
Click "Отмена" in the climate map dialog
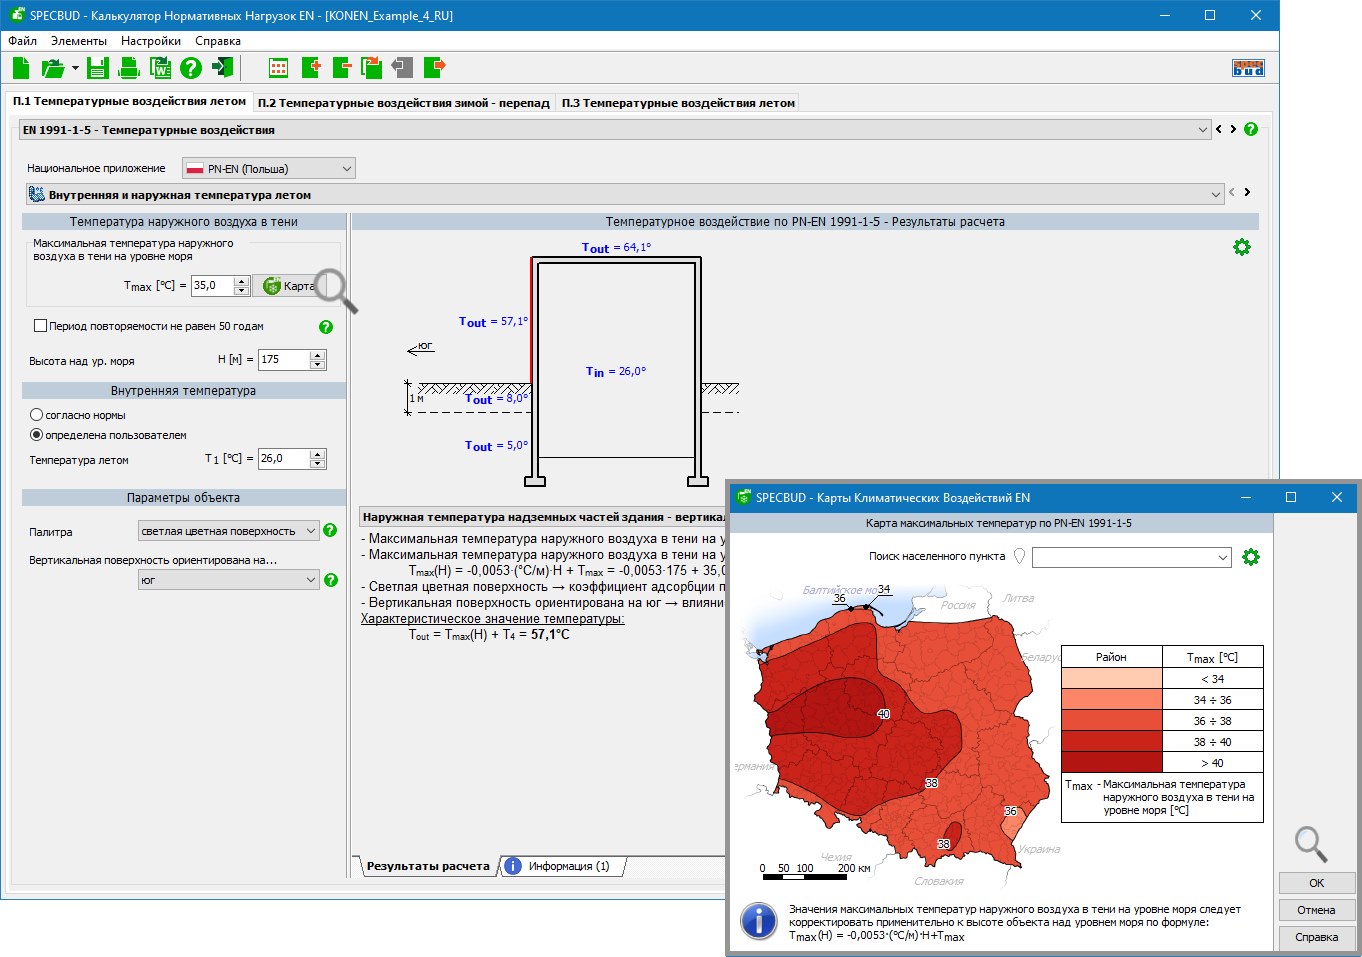(x=1316, y=910)
